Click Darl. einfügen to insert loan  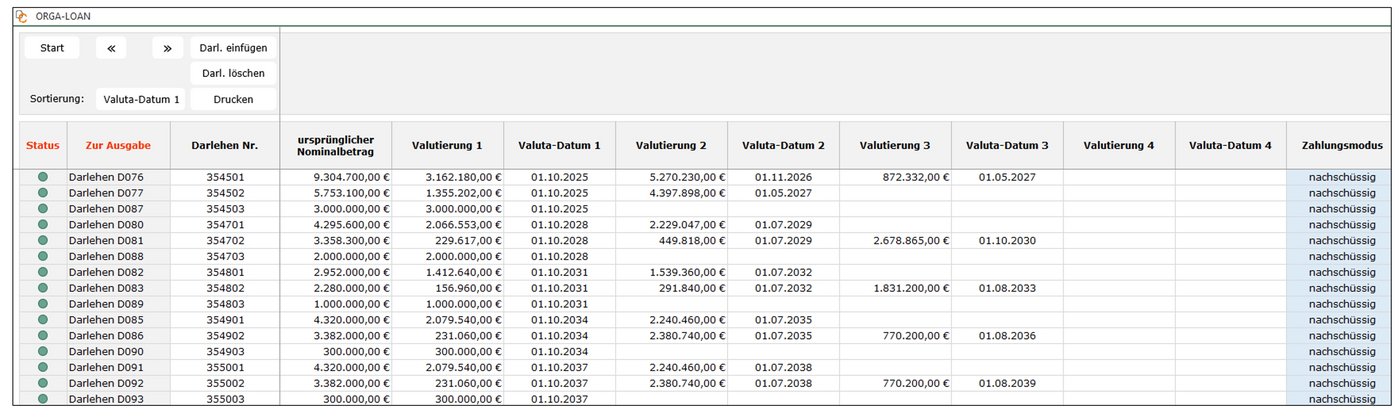click(233, 48)
